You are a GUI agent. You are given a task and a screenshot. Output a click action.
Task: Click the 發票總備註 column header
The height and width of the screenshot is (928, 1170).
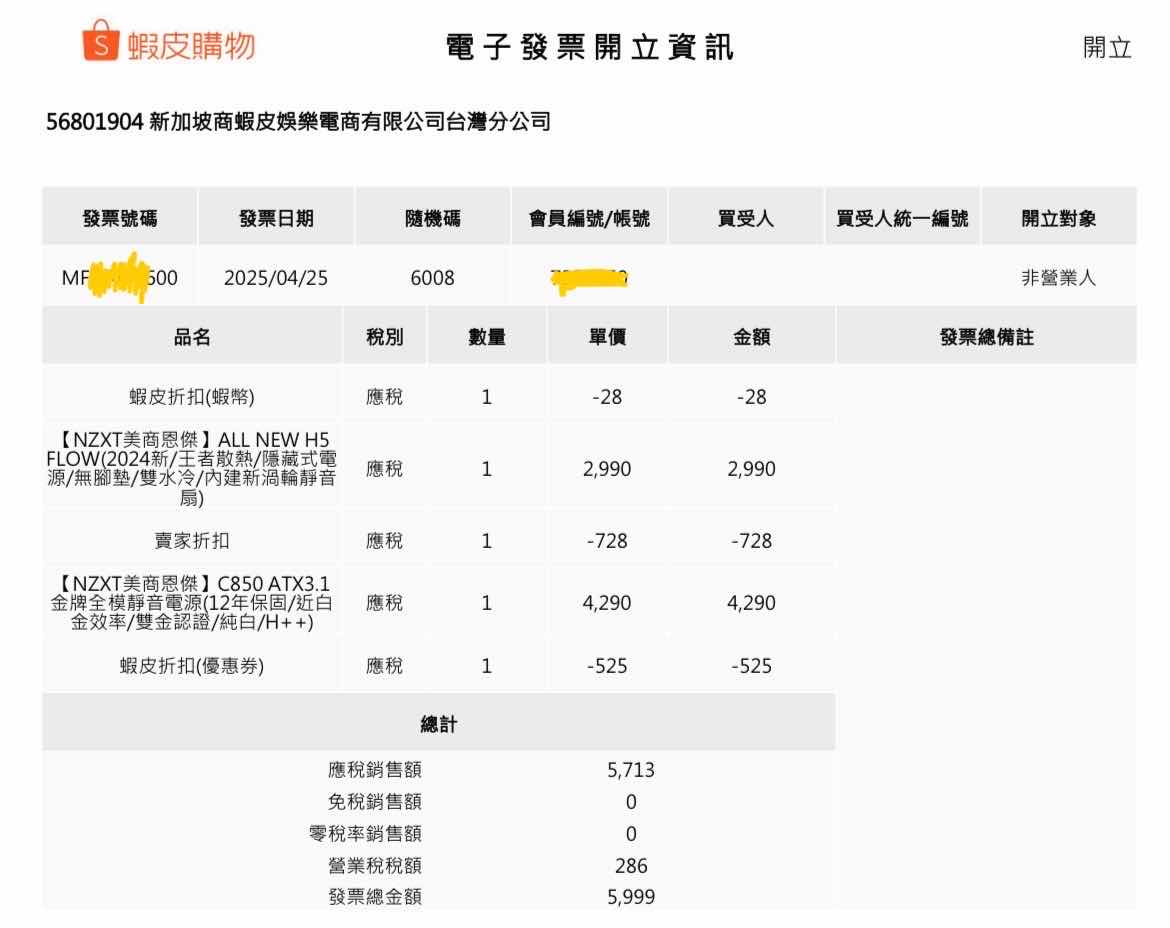click(x=986, y=338)
